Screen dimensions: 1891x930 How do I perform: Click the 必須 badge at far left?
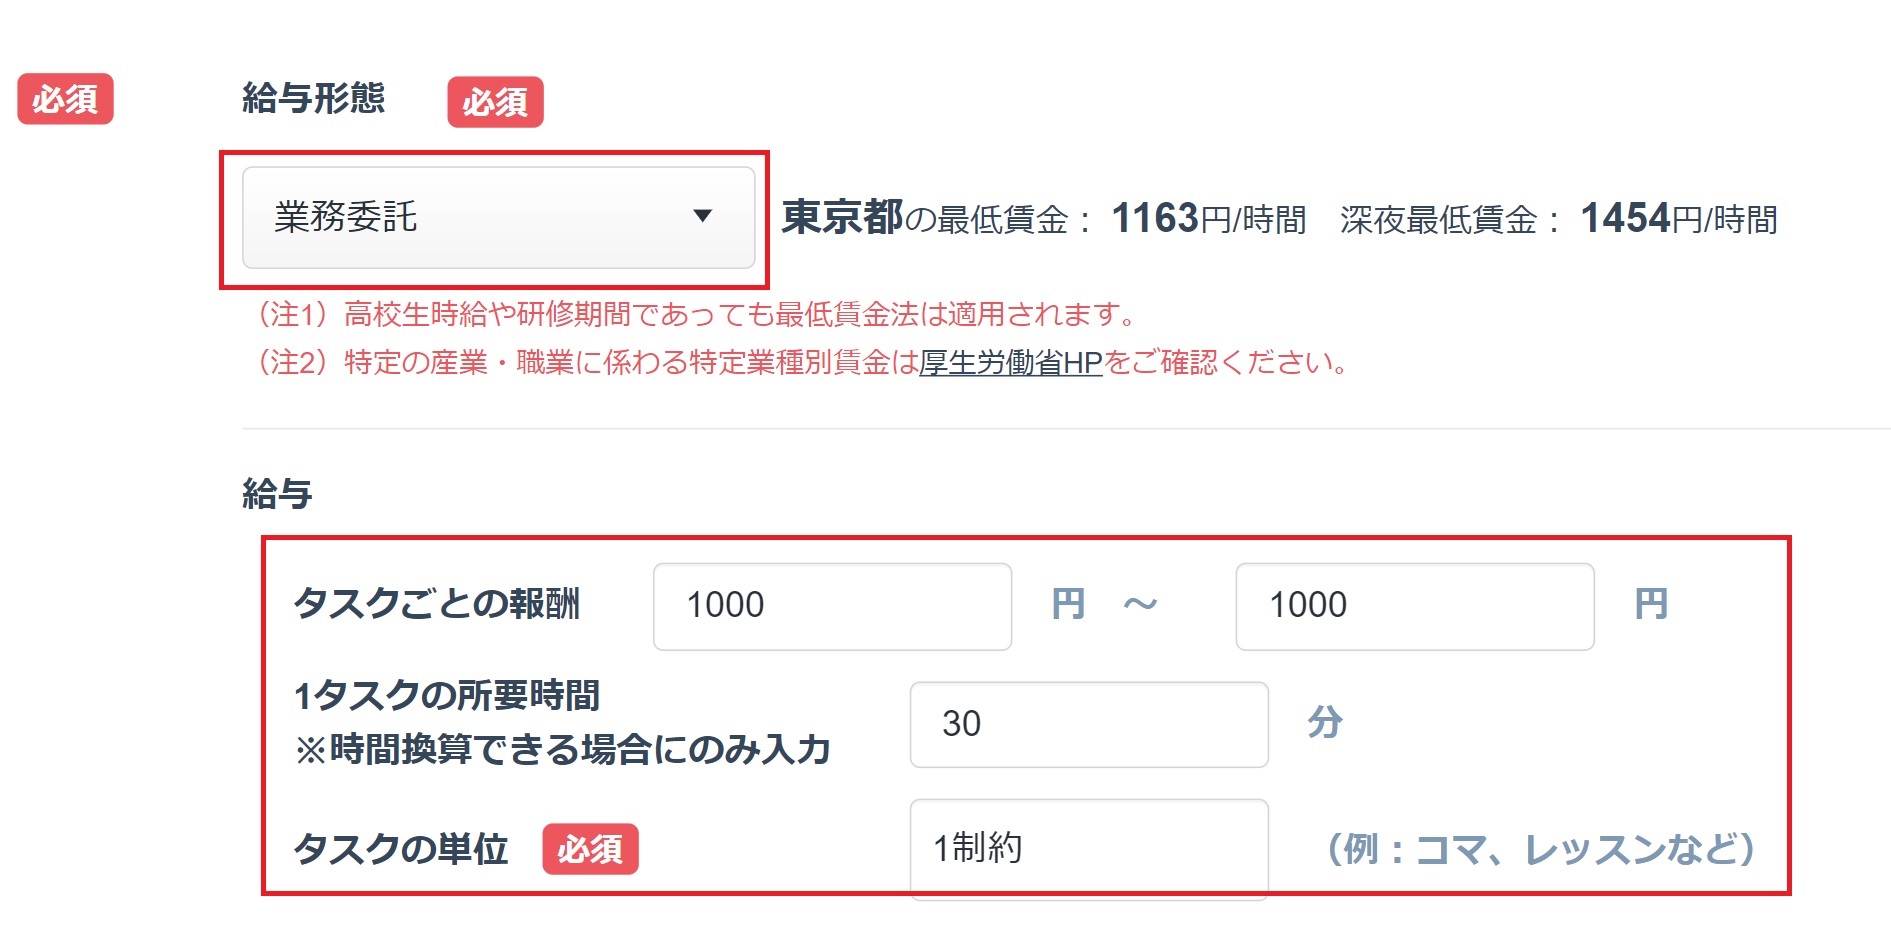[65, 99]
